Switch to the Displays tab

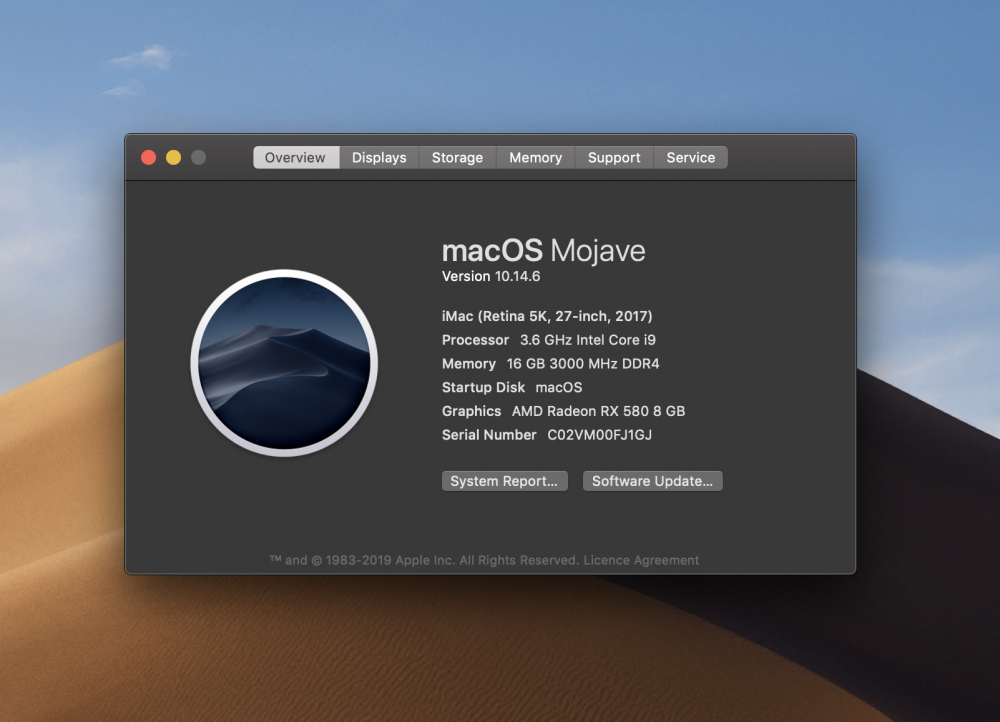[x=379, y=158]
